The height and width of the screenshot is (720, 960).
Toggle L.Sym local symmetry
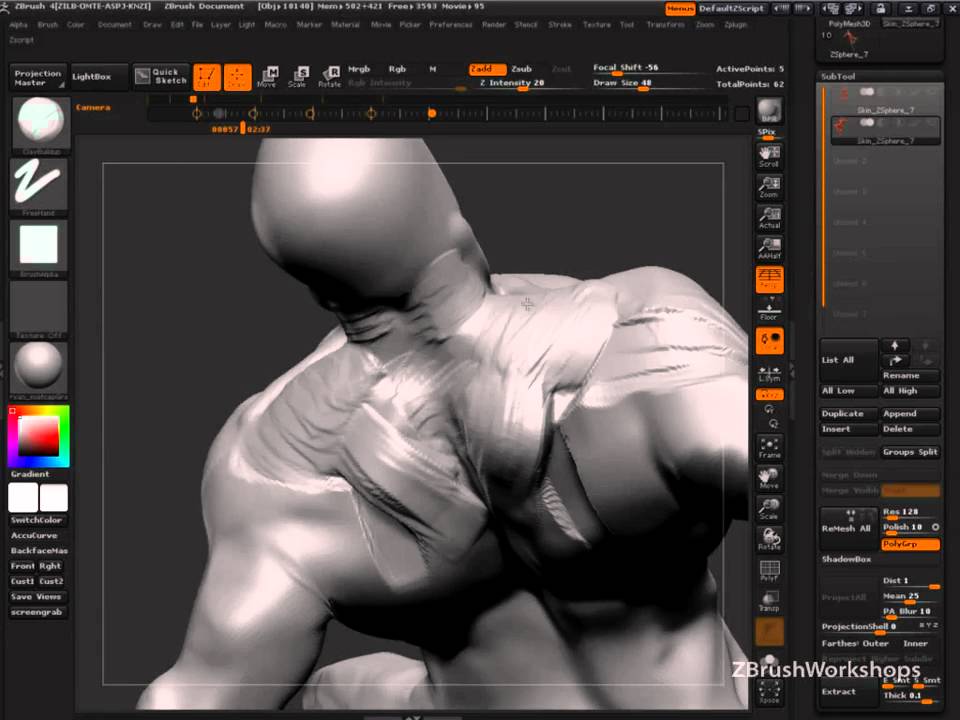click(770, 373)
